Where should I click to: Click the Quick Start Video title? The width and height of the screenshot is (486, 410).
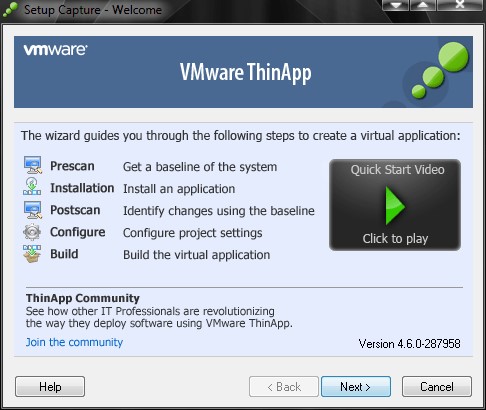tap(397, 170)
